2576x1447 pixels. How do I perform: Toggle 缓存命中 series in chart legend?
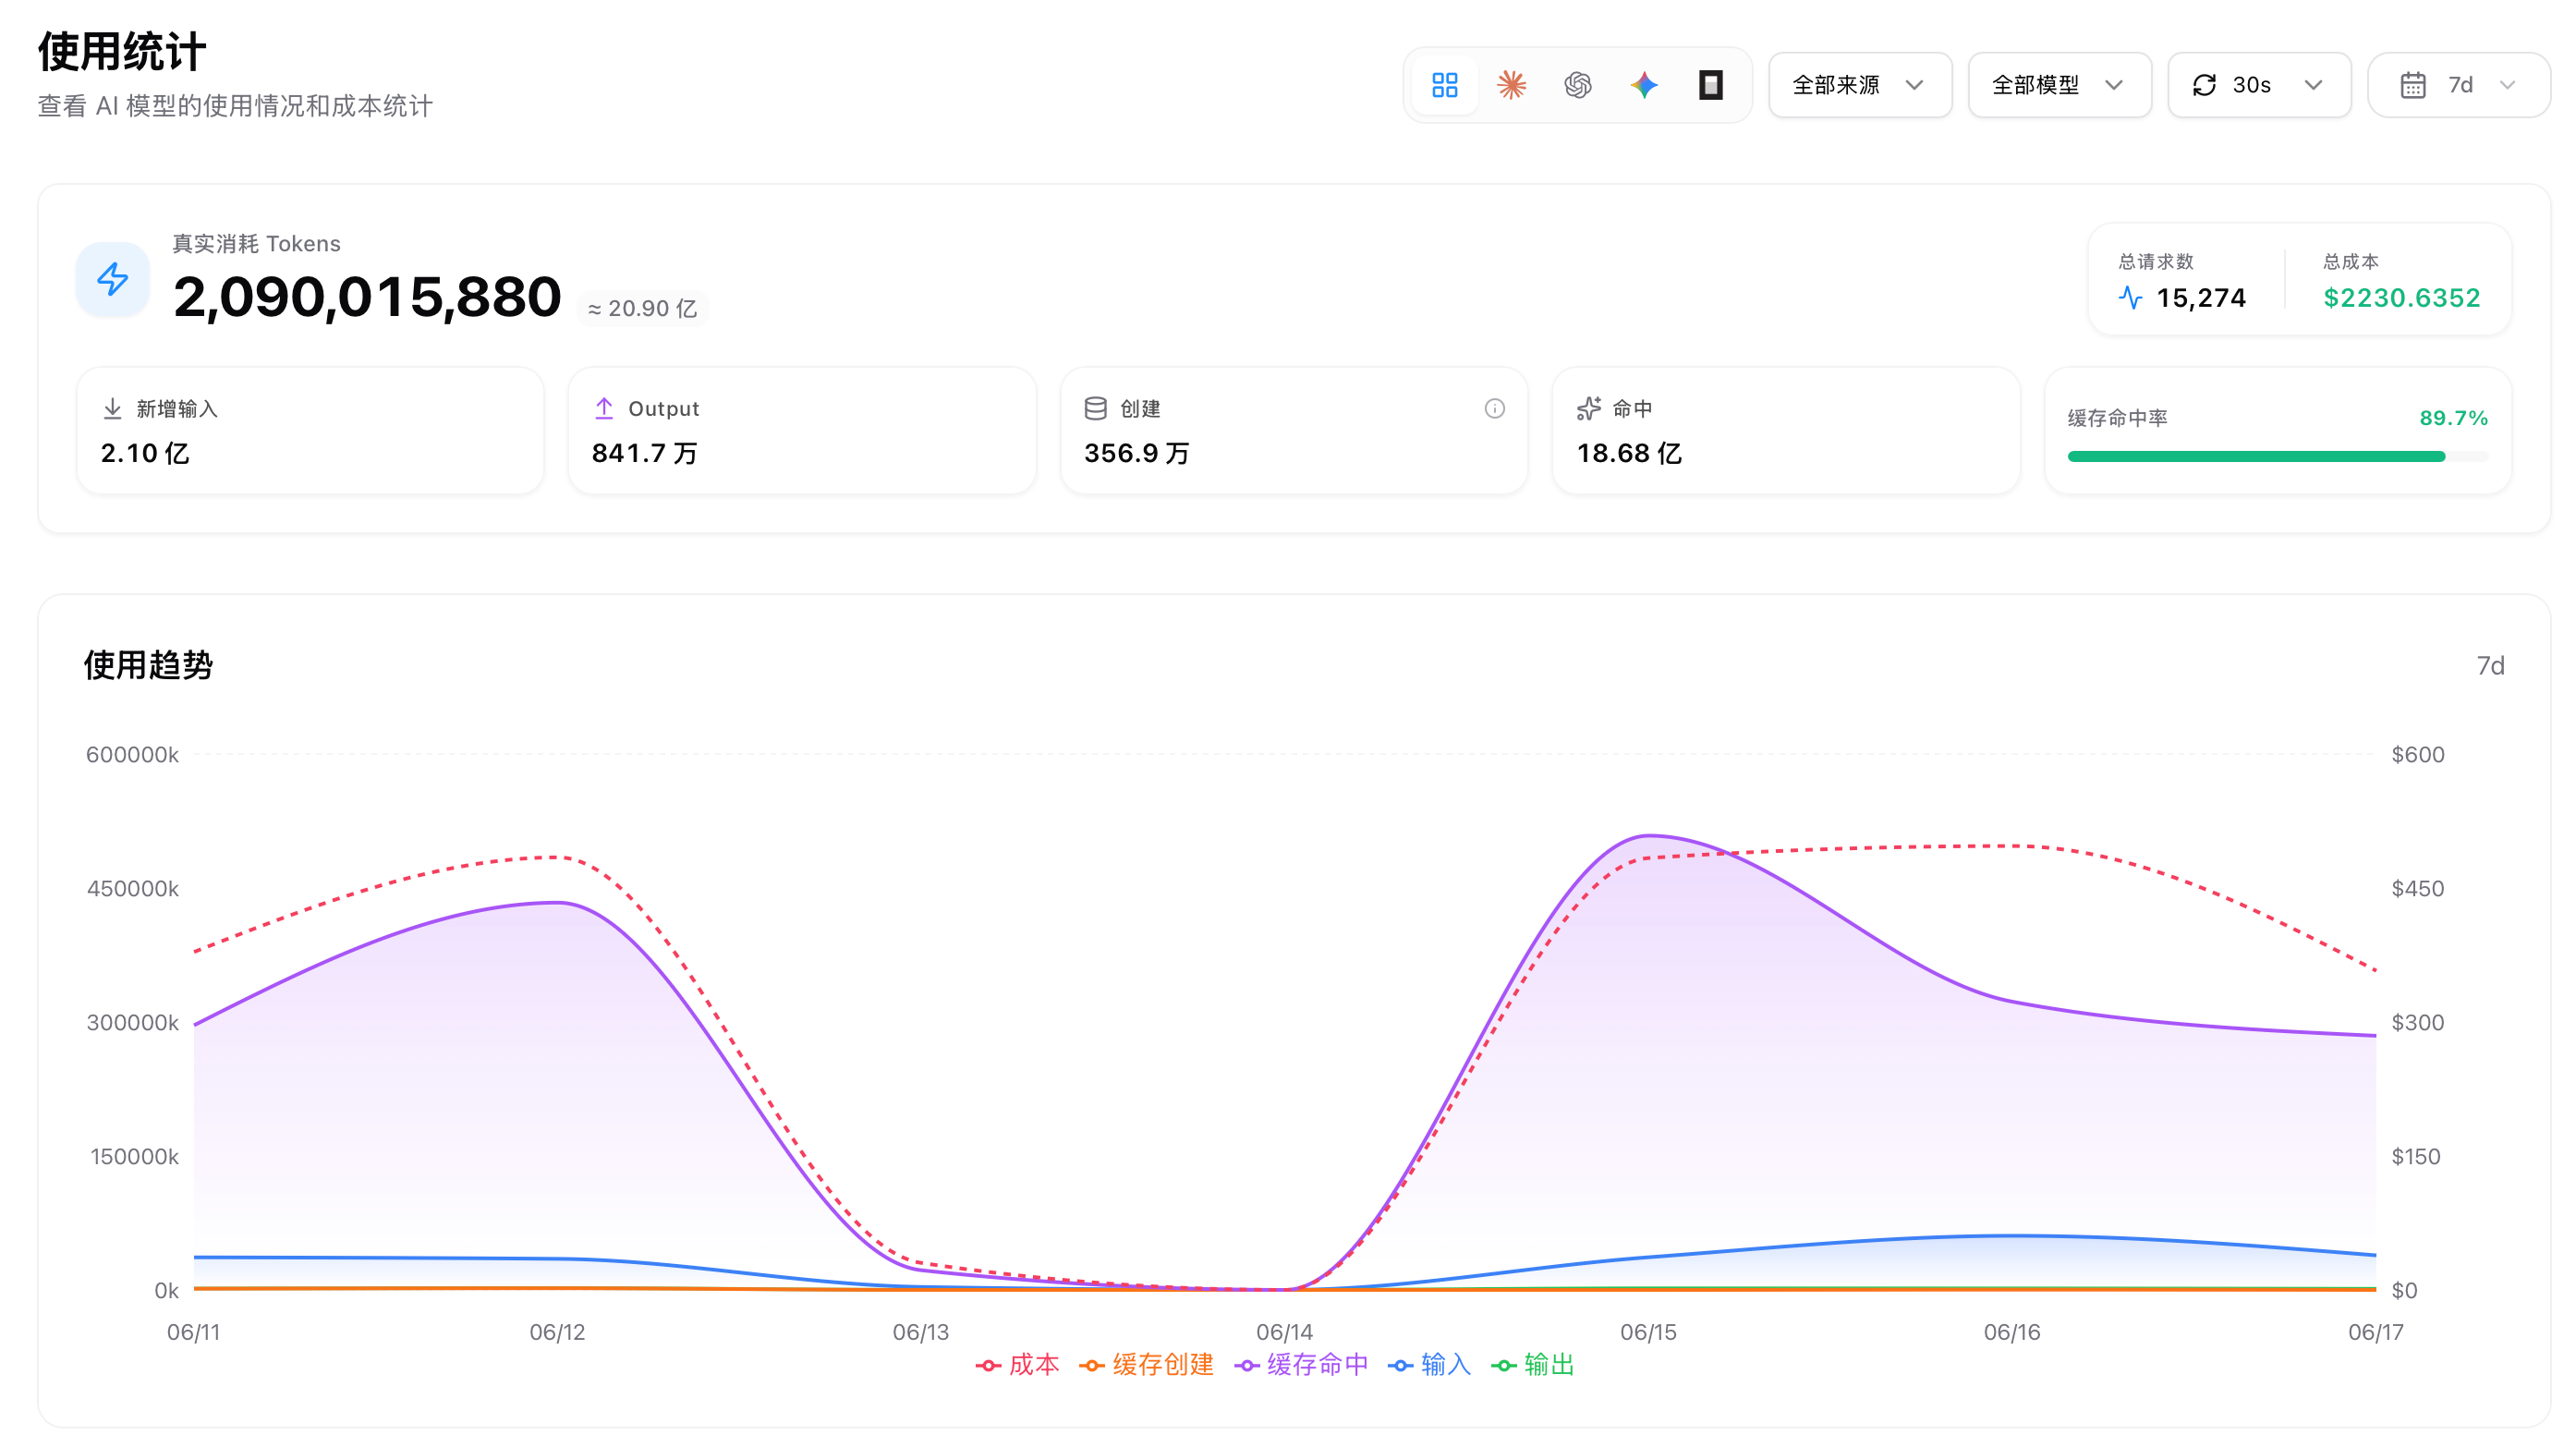coord(1301,1364)
